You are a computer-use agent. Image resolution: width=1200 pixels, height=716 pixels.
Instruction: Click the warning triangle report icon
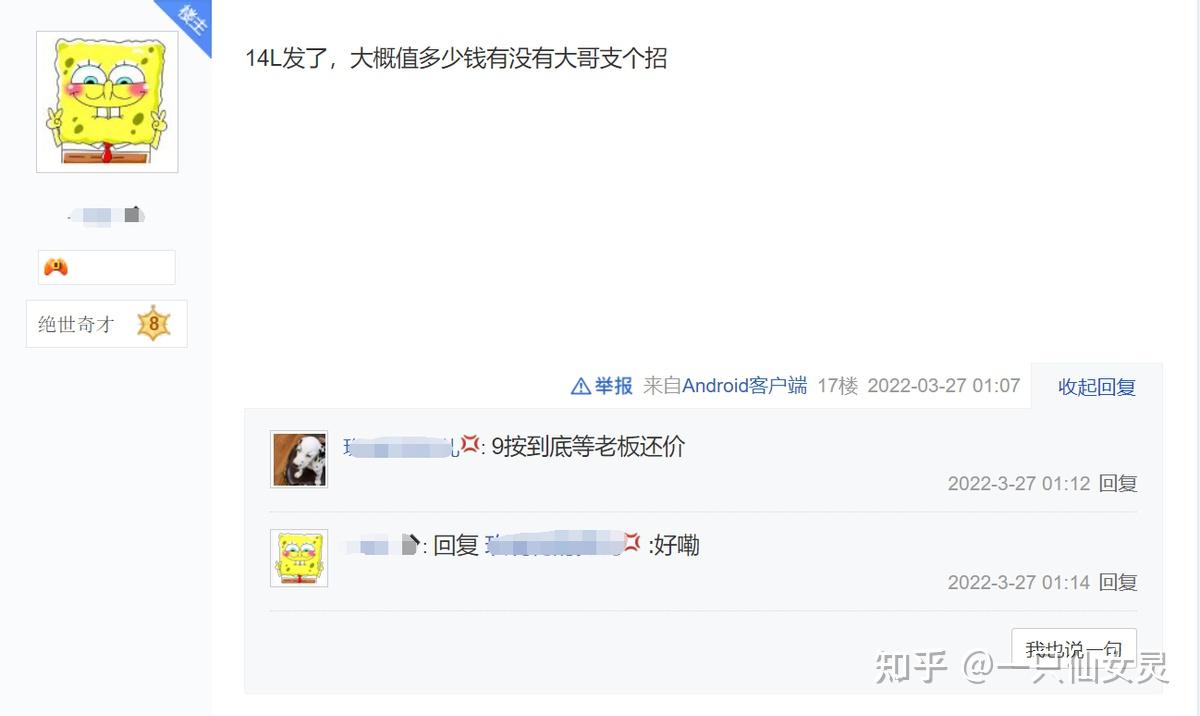tap(580, 386)
